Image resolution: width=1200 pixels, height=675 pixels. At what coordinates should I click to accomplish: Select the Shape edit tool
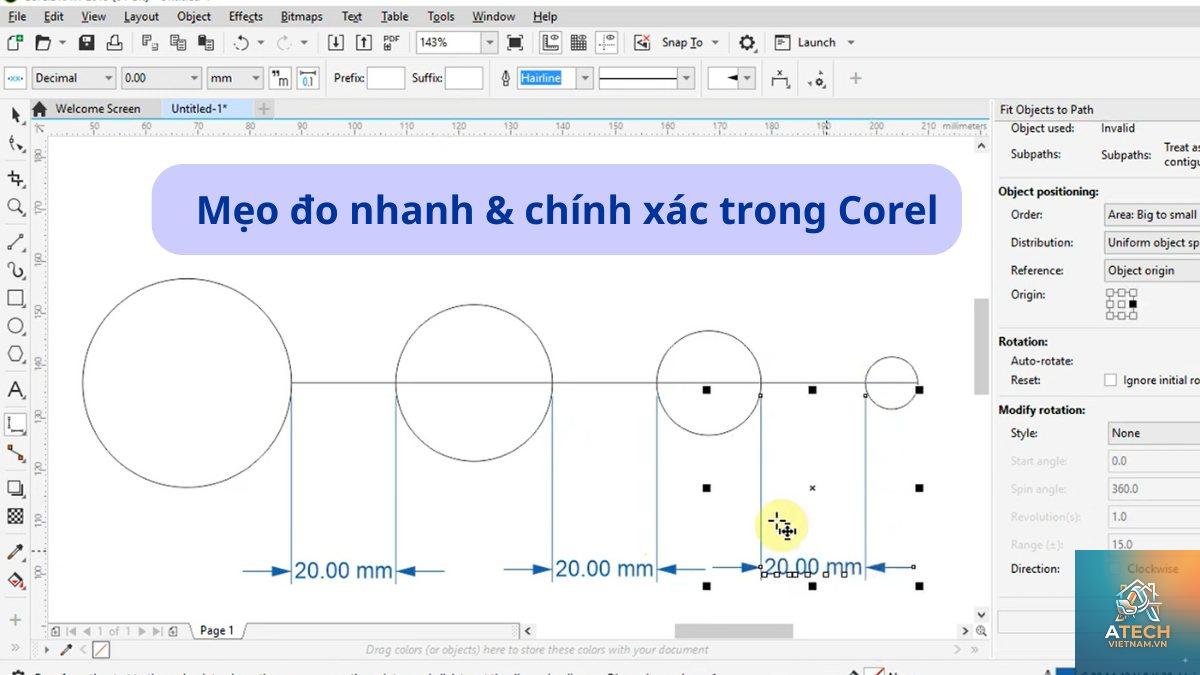(15, 145)
